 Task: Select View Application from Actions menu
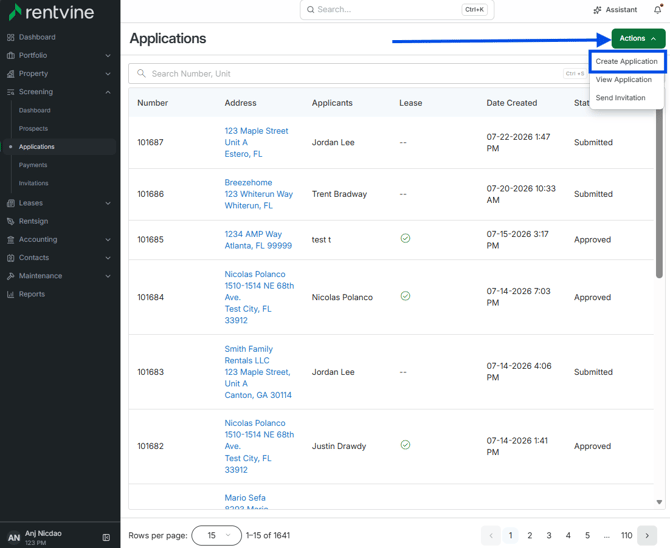coord(623,80)
